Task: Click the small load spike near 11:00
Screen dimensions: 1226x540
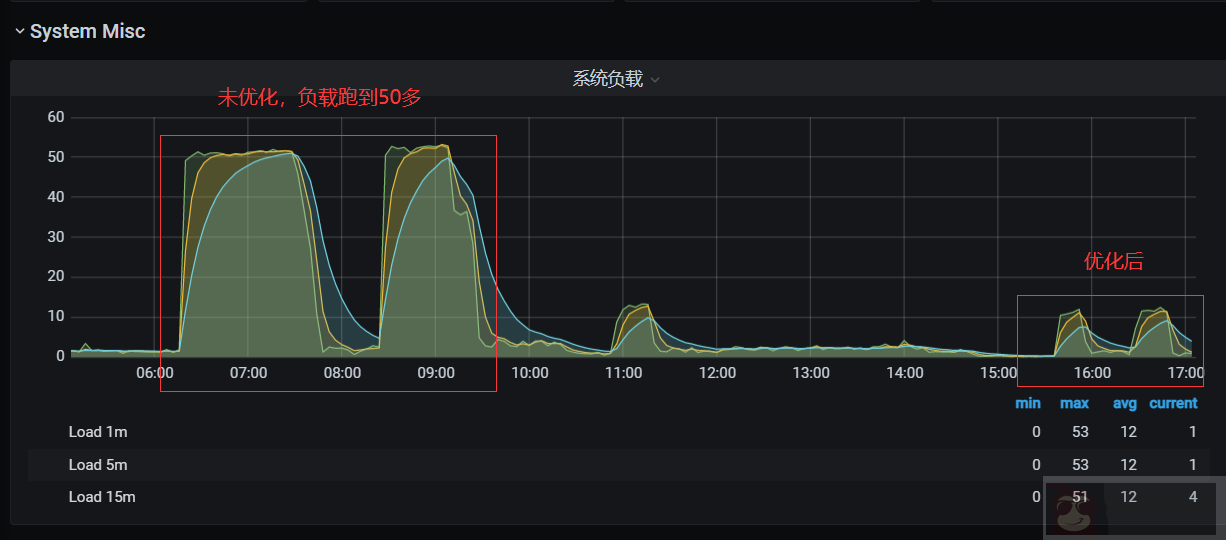Action: 636,306
